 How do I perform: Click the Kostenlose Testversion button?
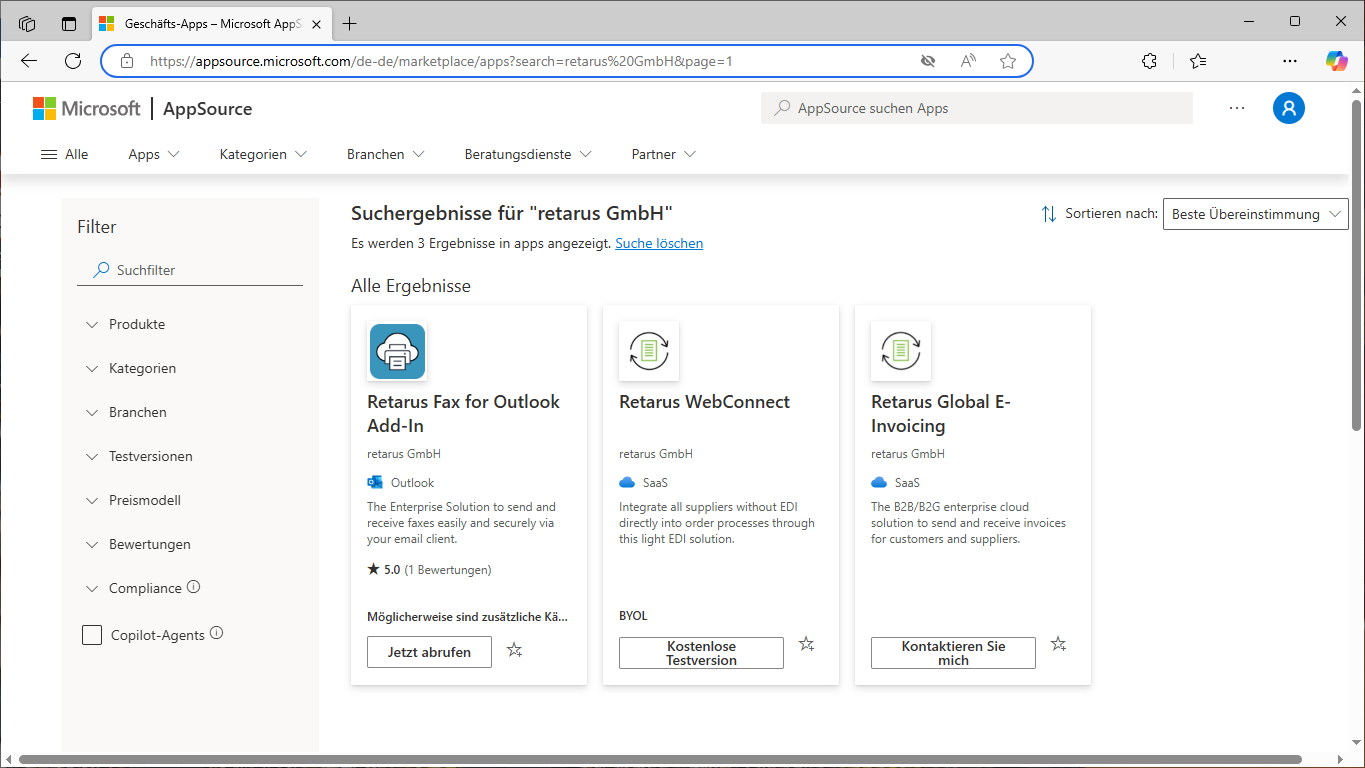coord(701,653)
